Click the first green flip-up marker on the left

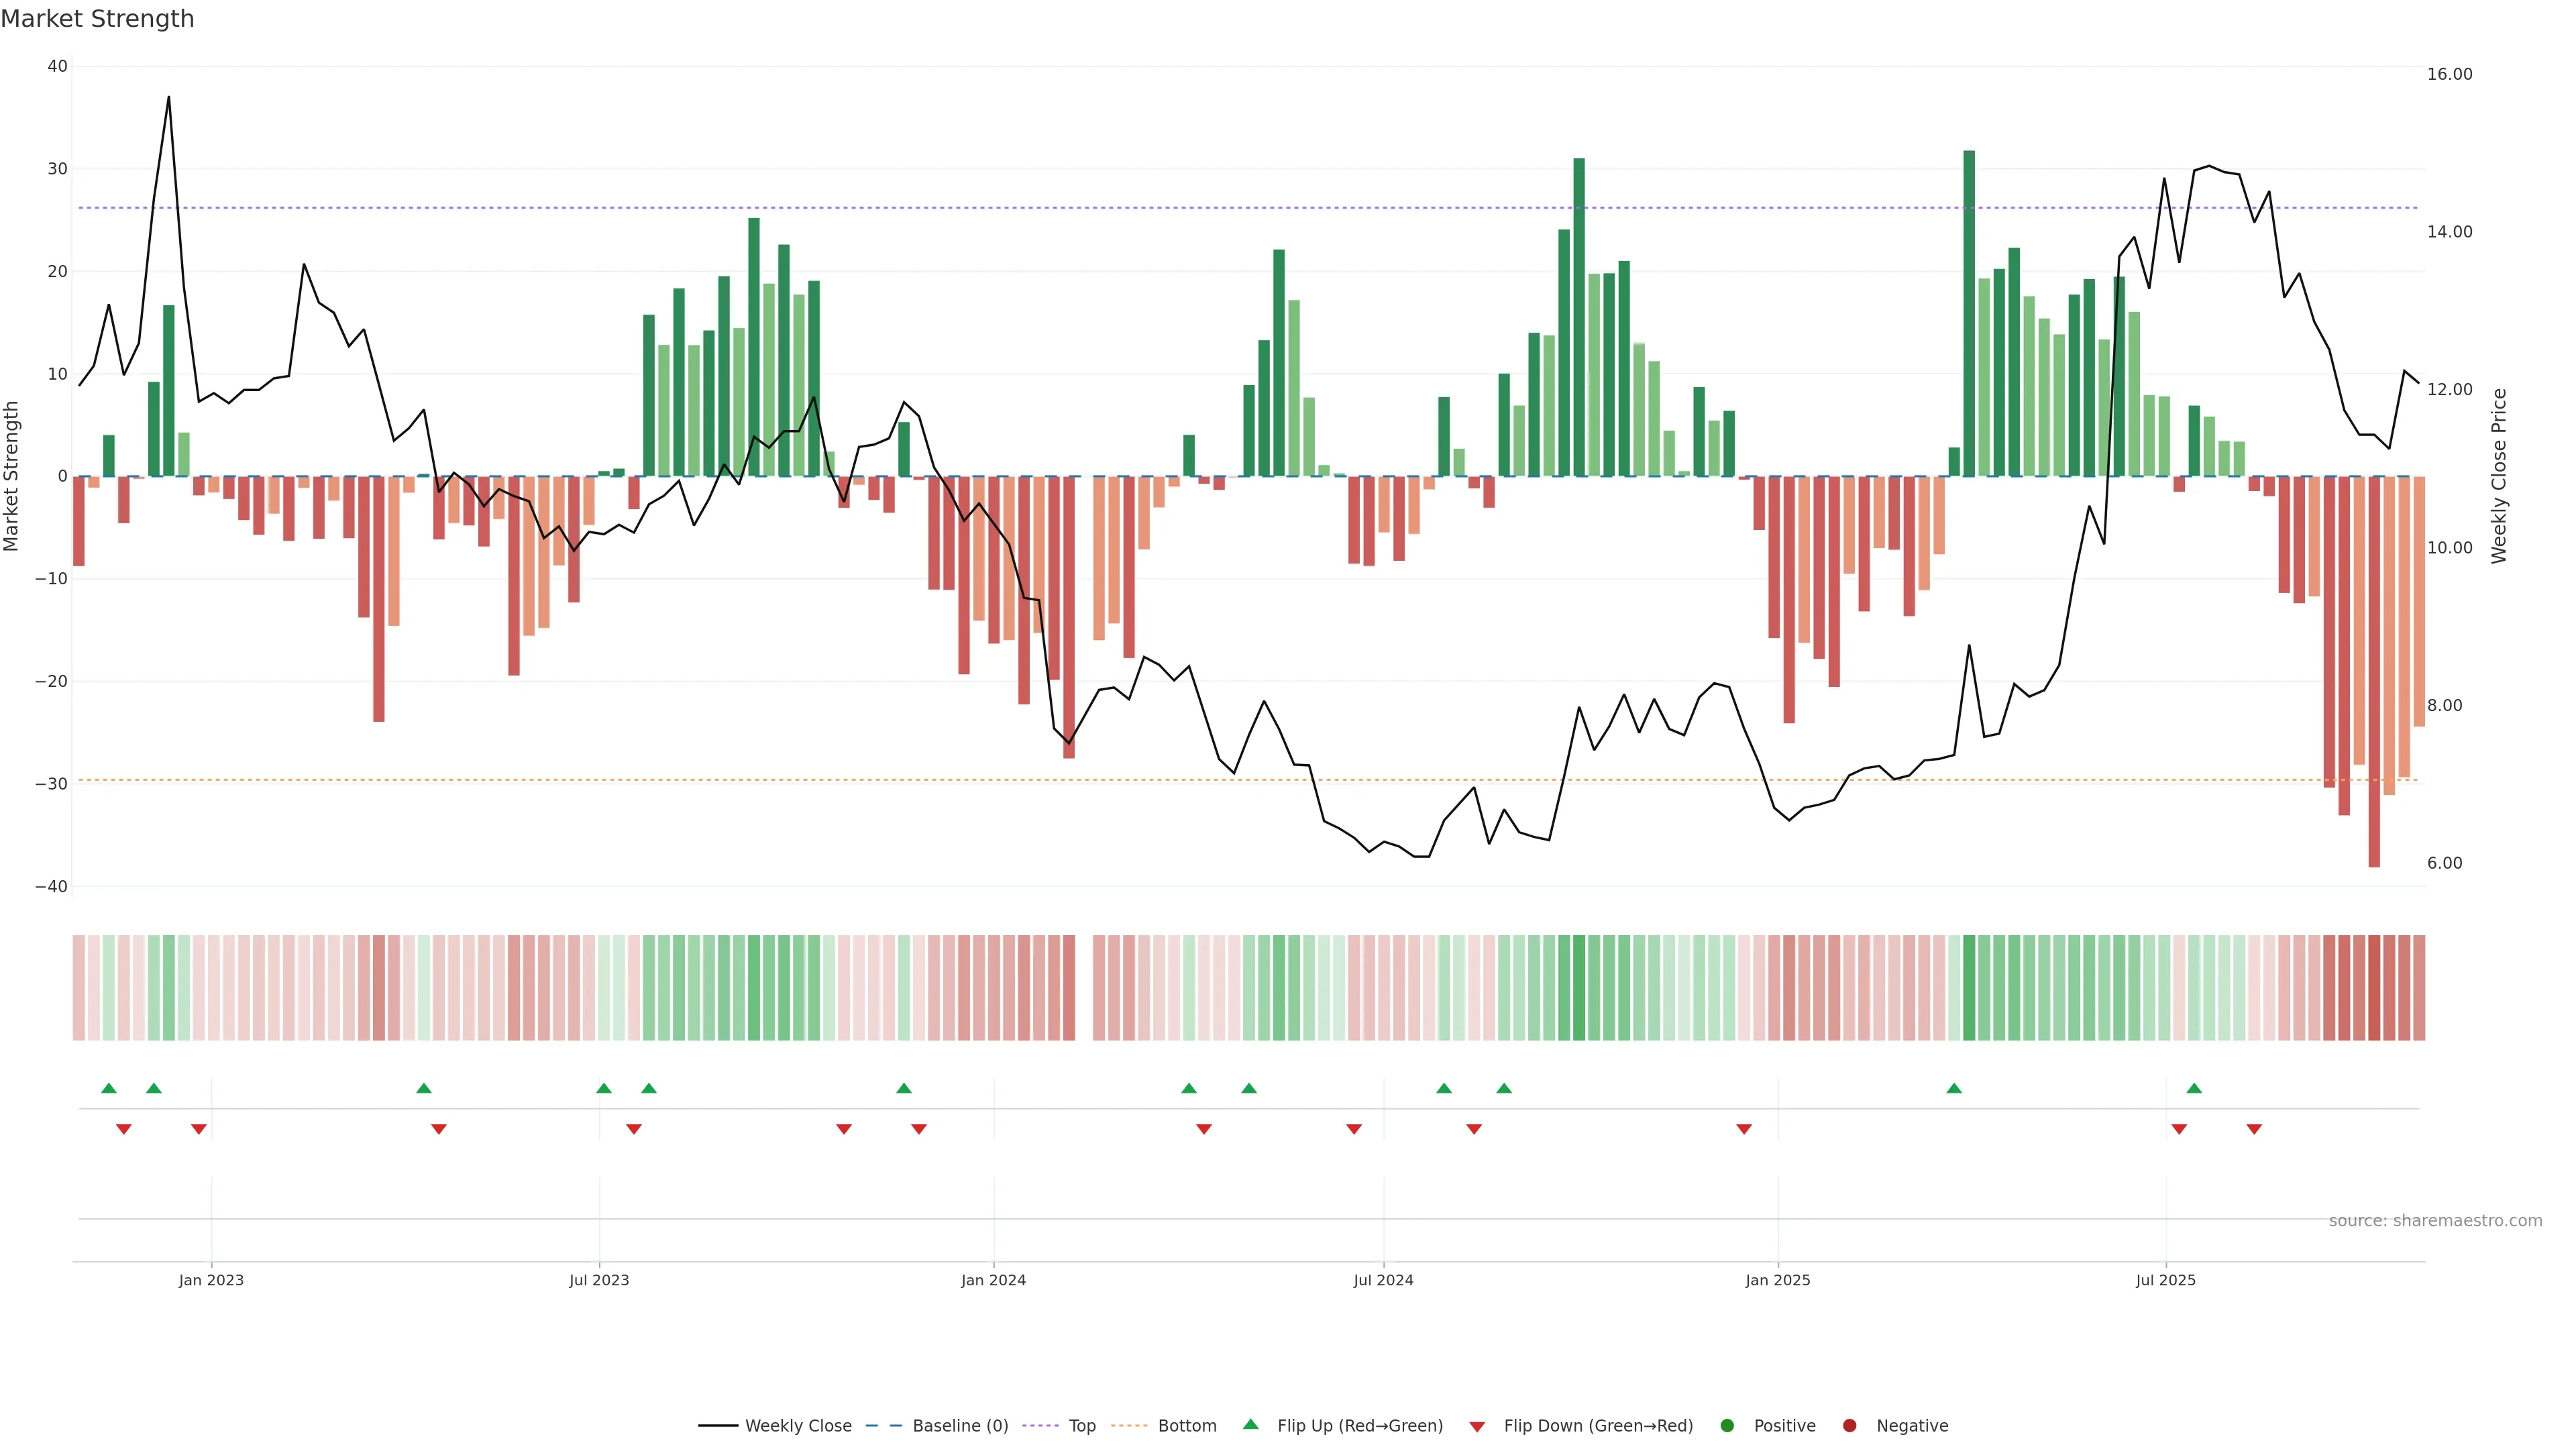coord(109,1088)
